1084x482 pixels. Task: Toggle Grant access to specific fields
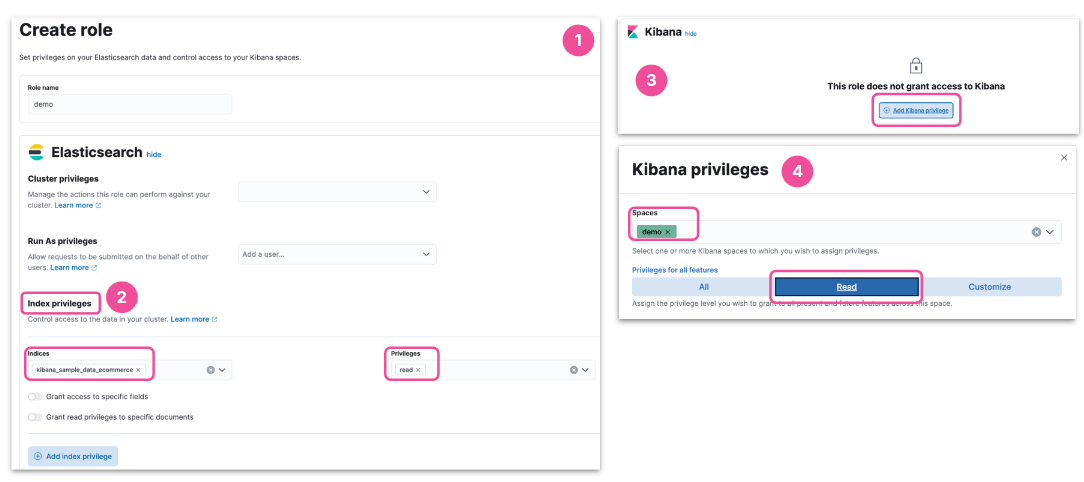[x=36, y=397]
